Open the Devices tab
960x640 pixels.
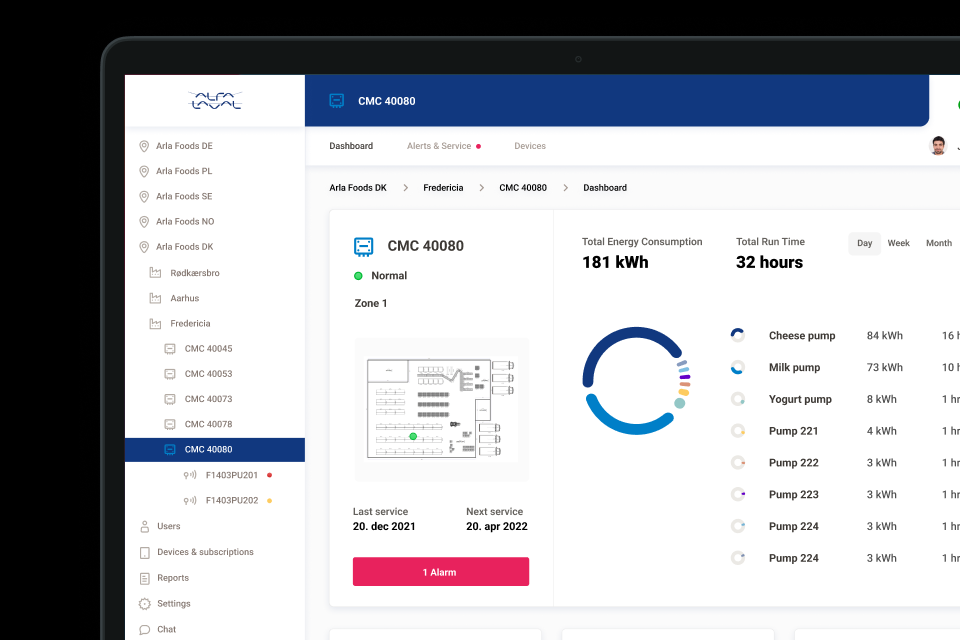[530, 146]
